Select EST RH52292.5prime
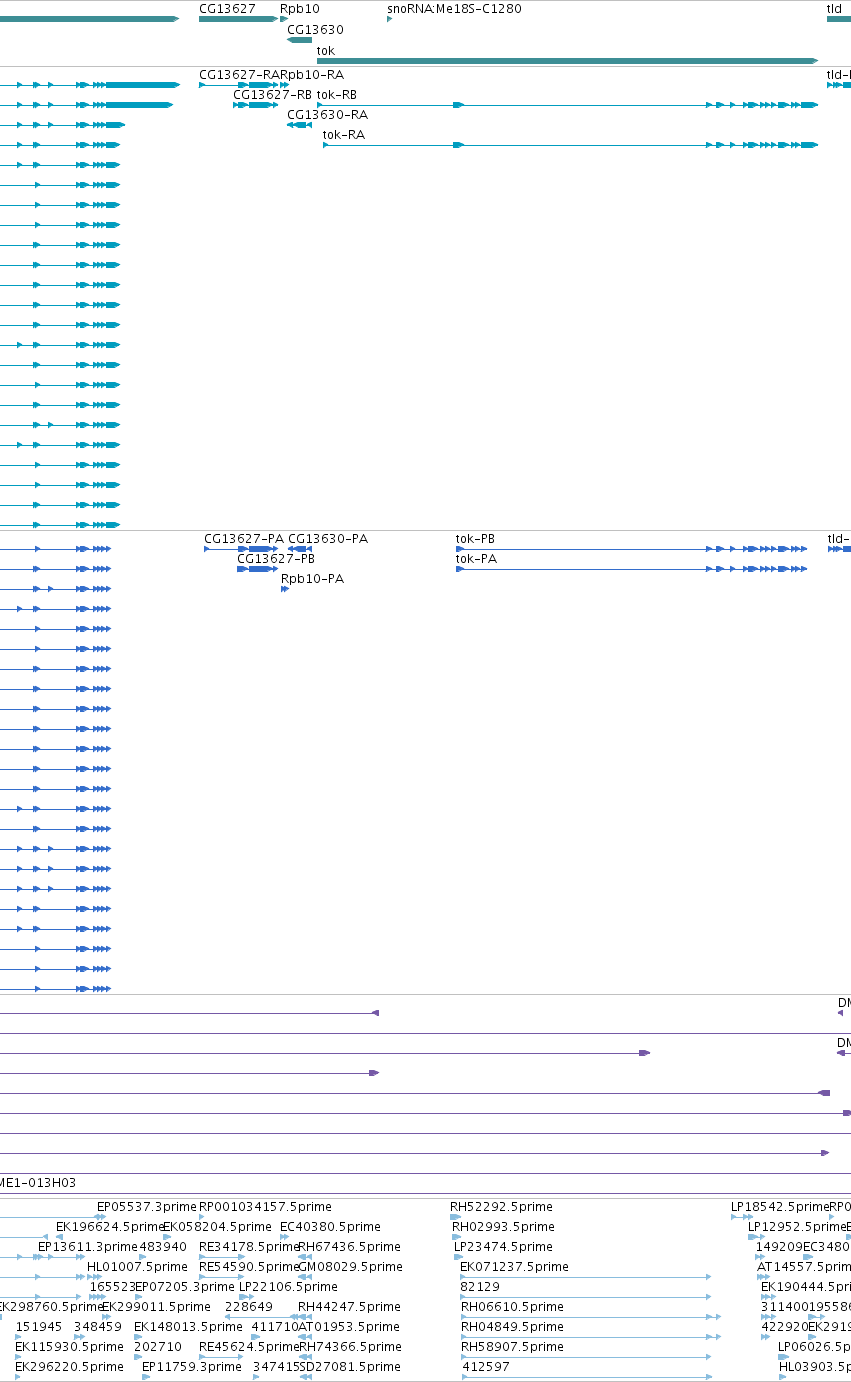The height and width of the screenshot is (1382, 851). click(x=501, y=1207)
